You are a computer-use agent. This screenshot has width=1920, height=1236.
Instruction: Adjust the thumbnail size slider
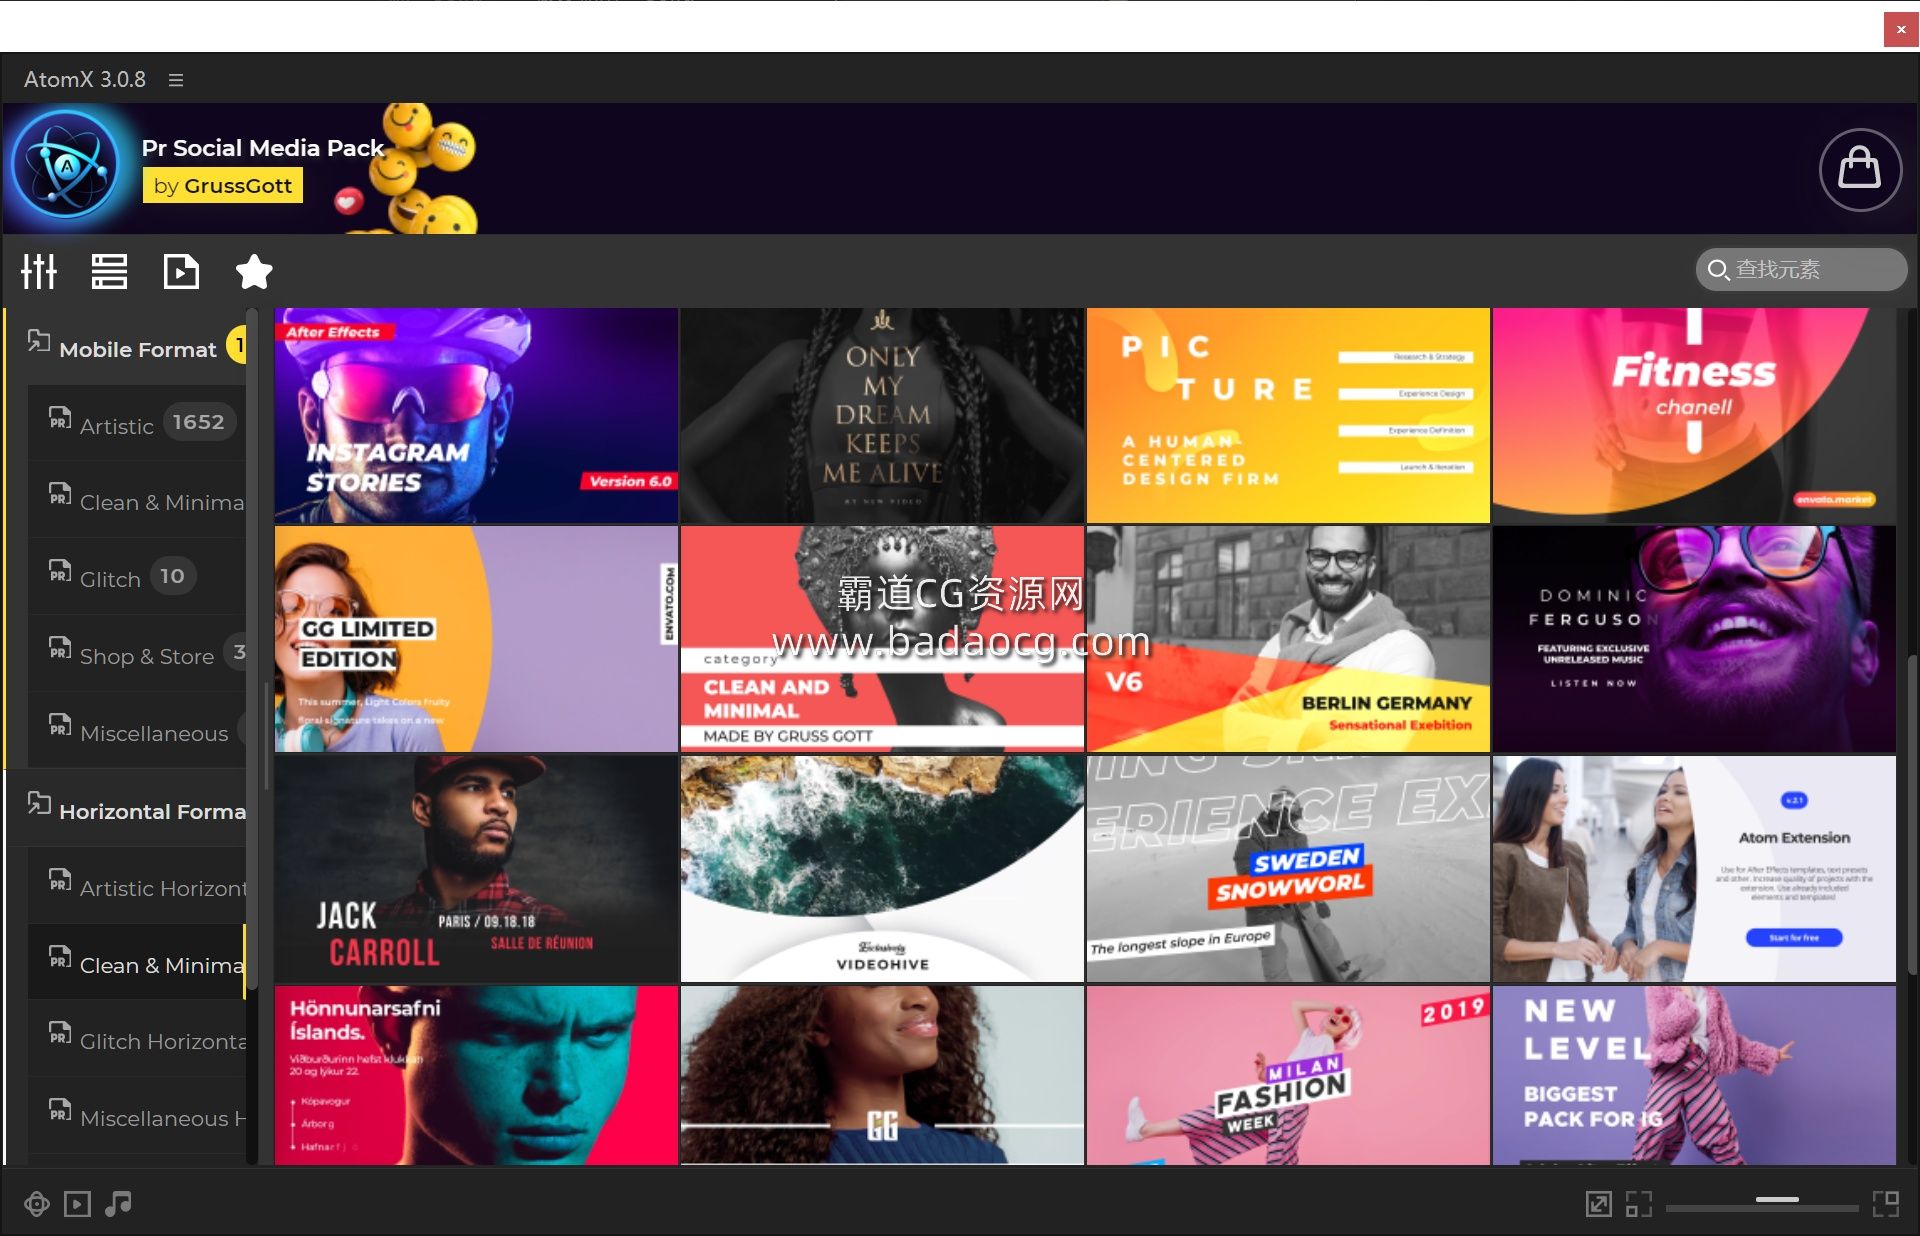1762,1204
